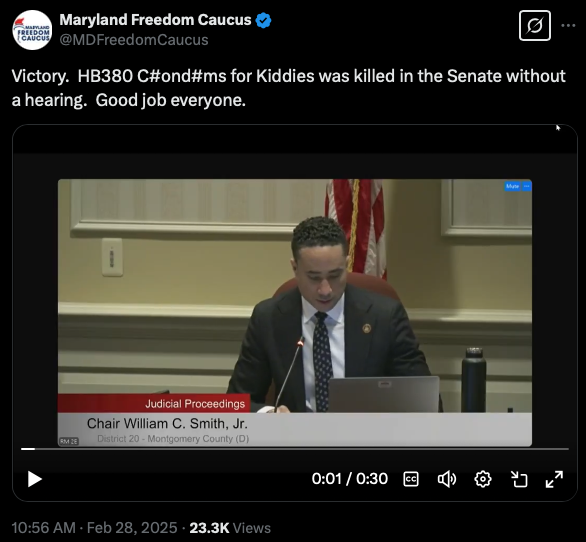Screen dimensions: 586x542
Task: Open the Maryland Freedom Caucus display name
Action: [155, 20]
